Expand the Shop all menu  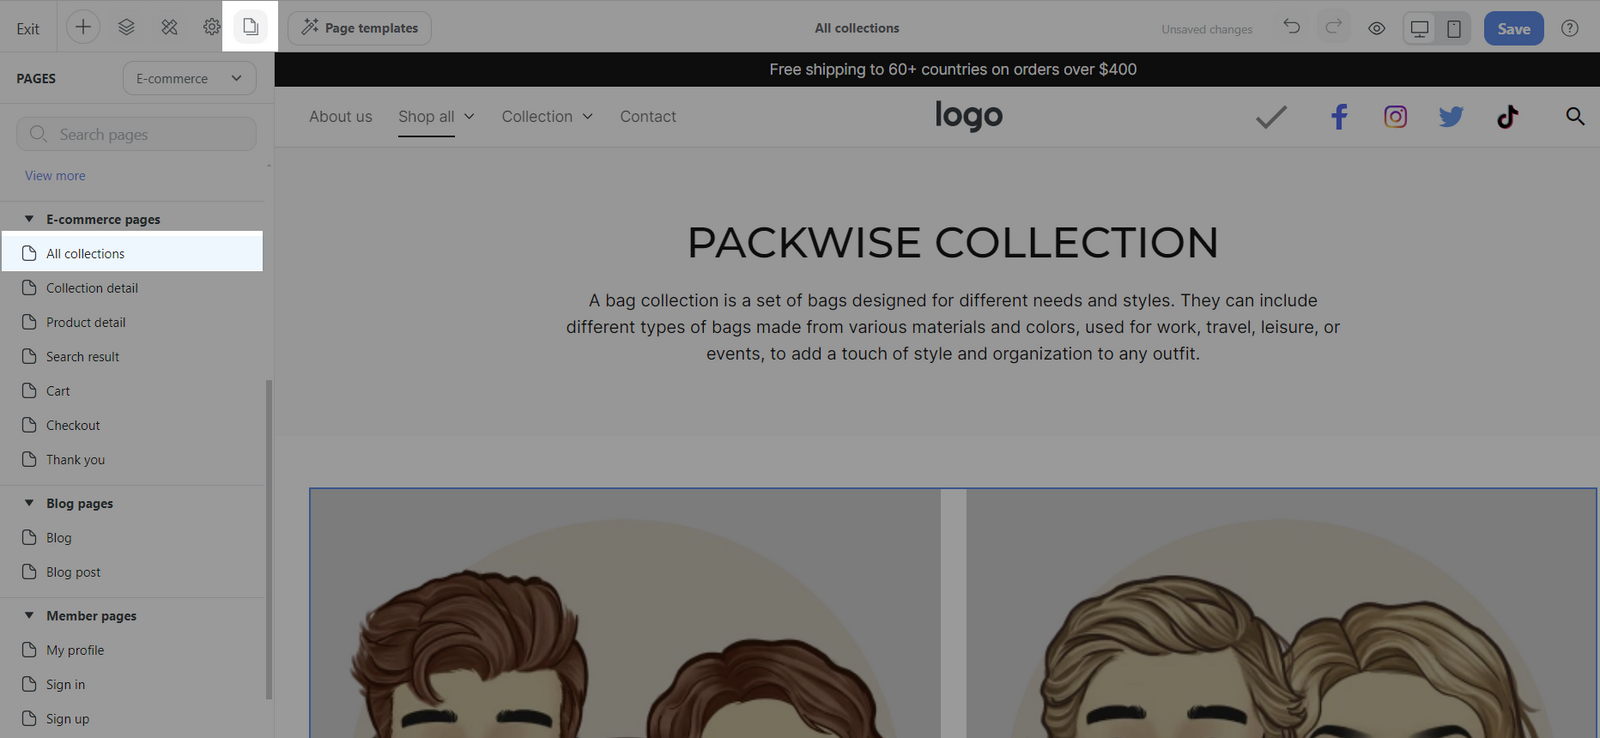pos(436,116)
